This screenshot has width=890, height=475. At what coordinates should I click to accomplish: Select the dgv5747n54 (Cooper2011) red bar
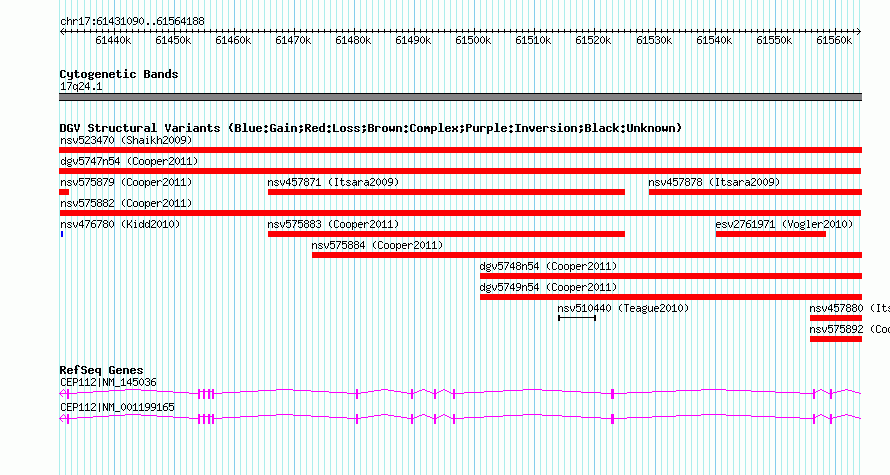point(460,171)
